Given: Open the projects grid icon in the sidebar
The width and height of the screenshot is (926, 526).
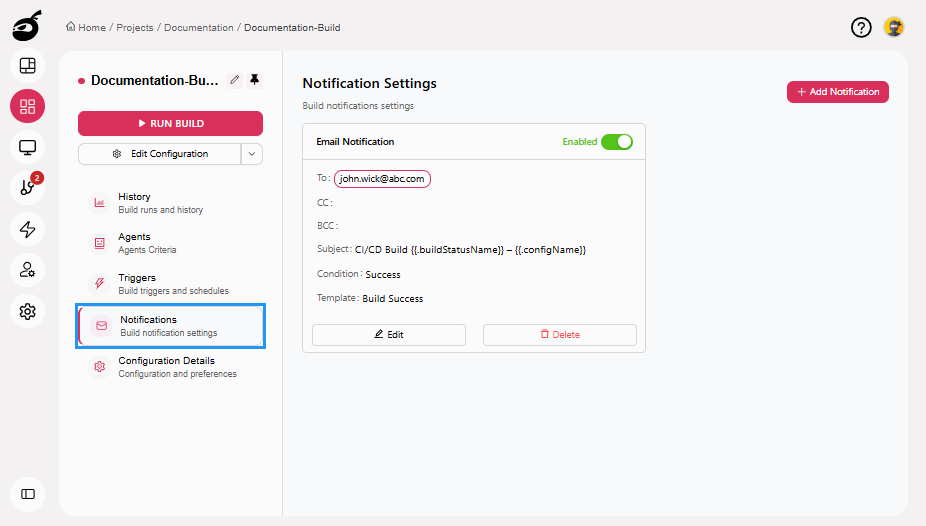Looking at the screenshot, I should pos(27,106).
